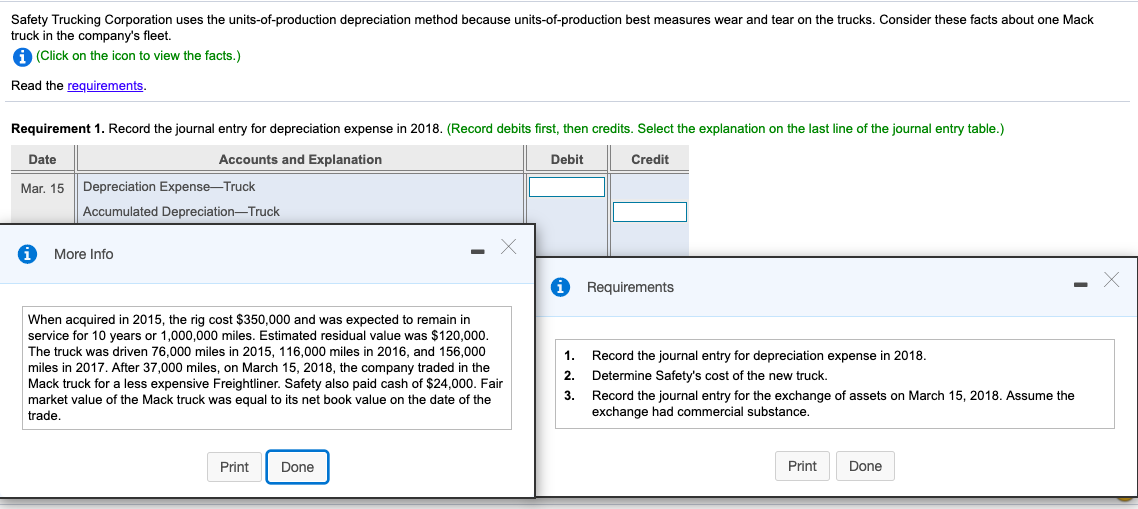
Task: Close the Requirements dialog
Action: (1111, 280)
